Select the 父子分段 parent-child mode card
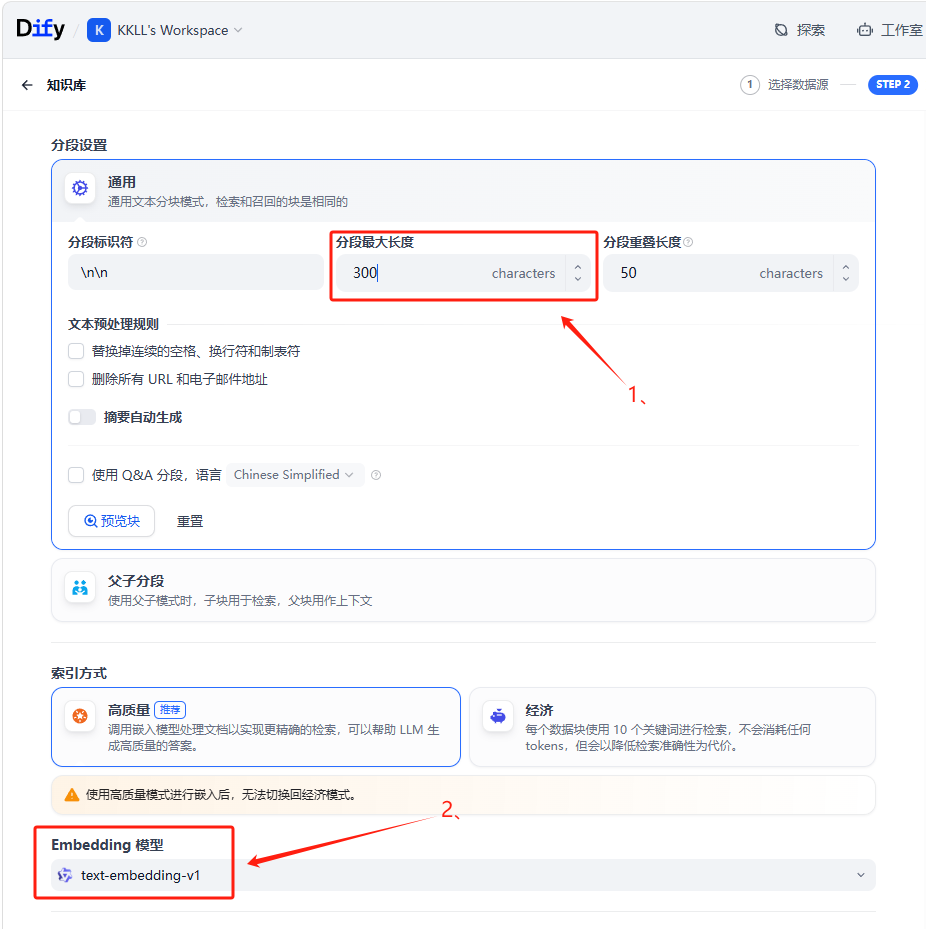This screenshot has width=926, height=929. point(463,590)
